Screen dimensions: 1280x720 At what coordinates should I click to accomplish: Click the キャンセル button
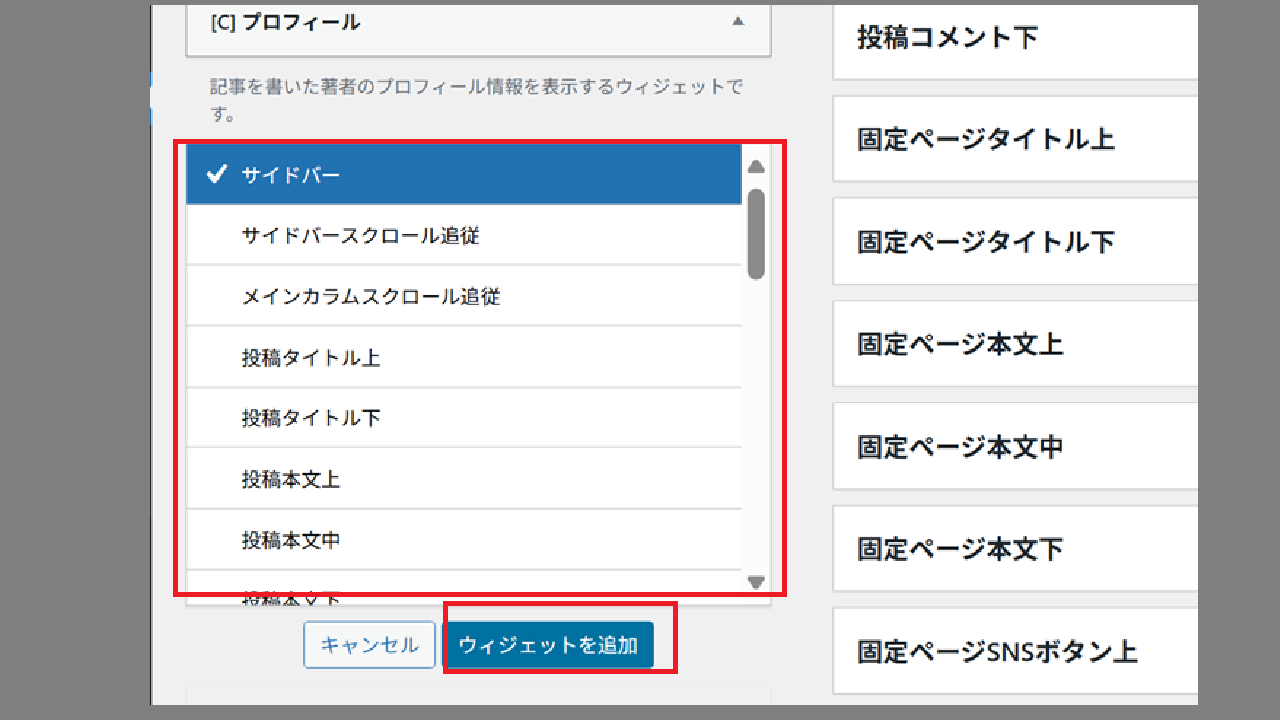(369, 645)
